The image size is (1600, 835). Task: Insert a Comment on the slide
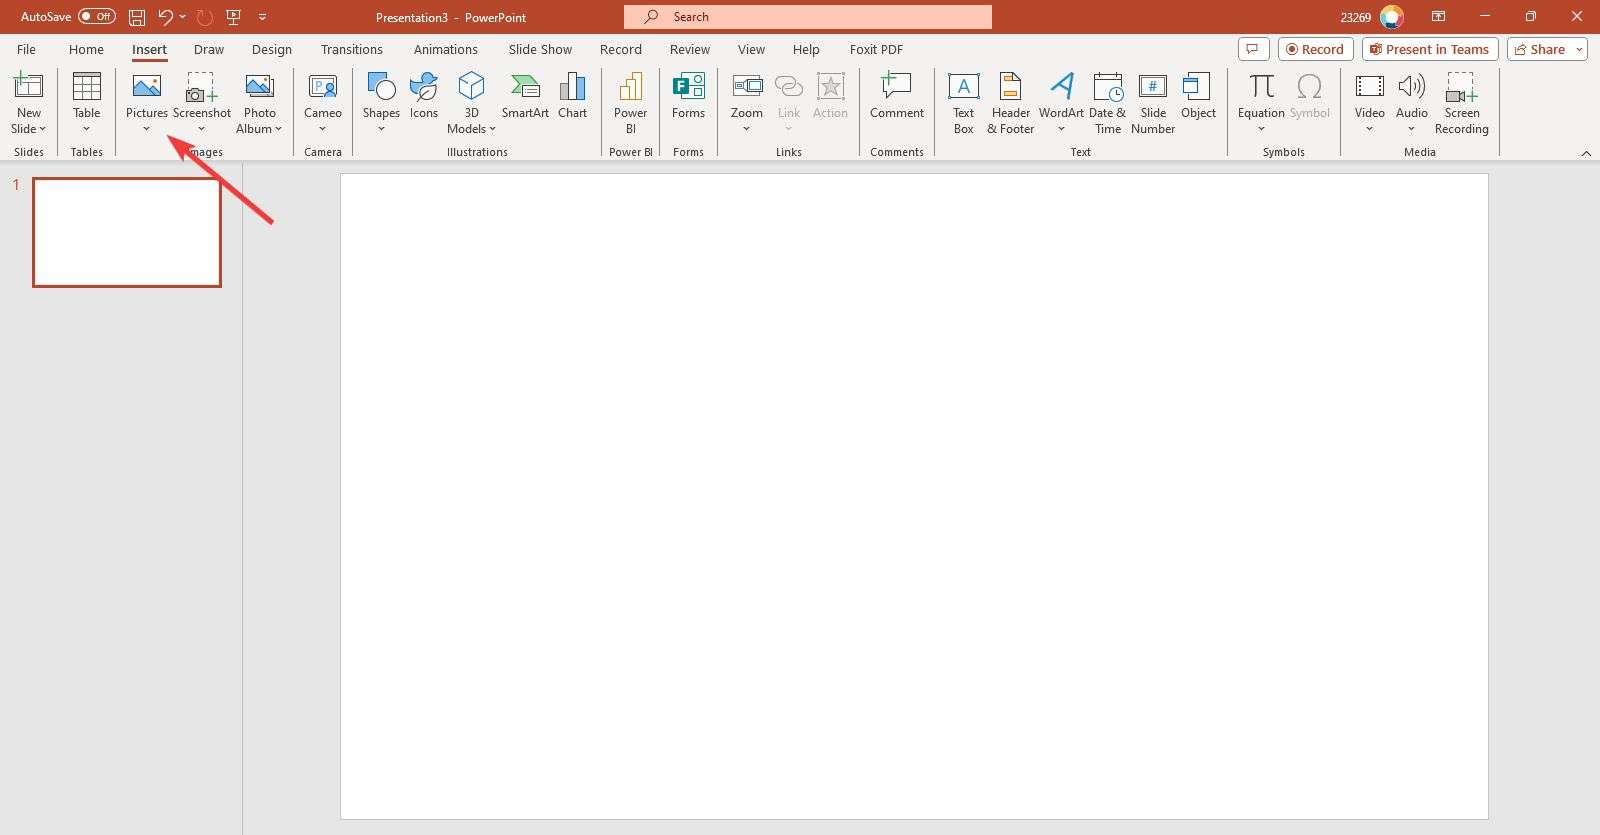tap(896, 98)
